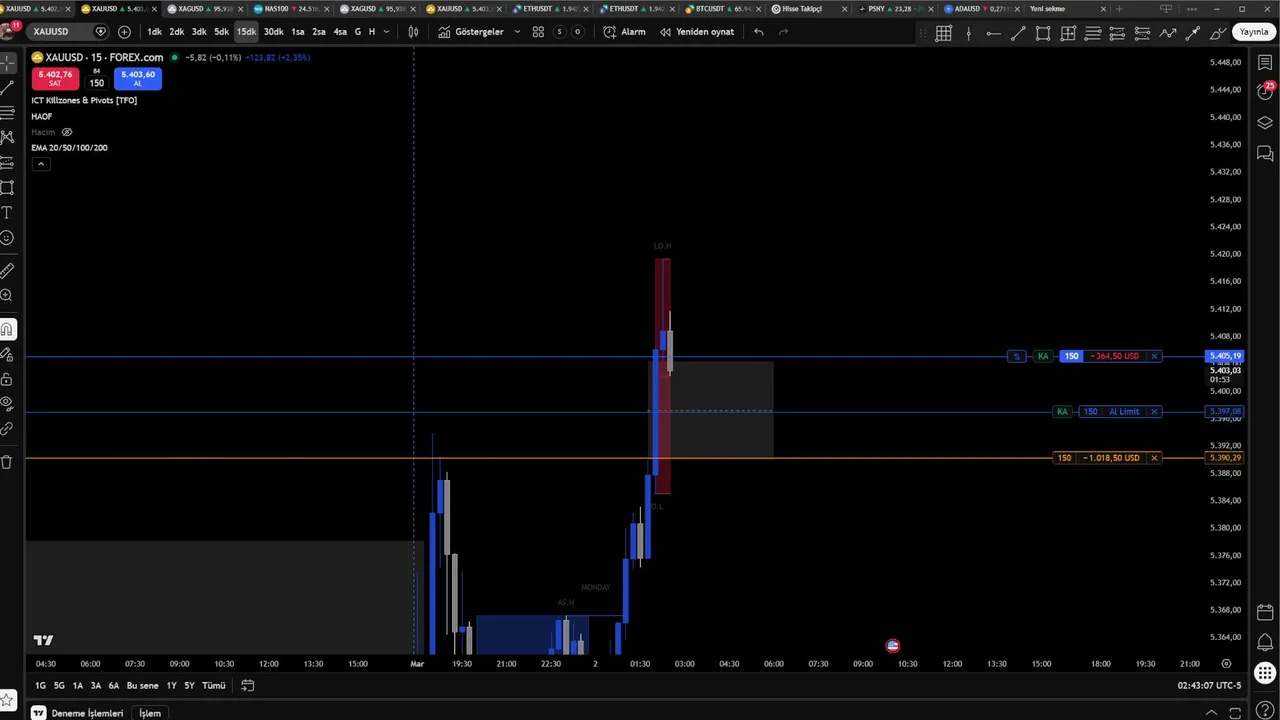1280x720 pixels.
Task: Click the 150 quantity field between sell and buy
Action: (x=96, y=82)
